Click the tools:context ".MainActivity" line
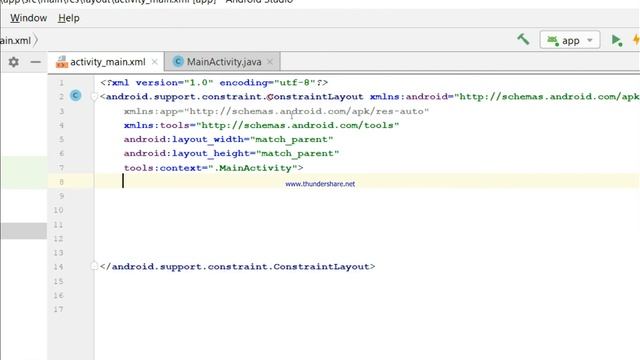The height and width of the screenshot is (360, 640). tap(213, 168)
